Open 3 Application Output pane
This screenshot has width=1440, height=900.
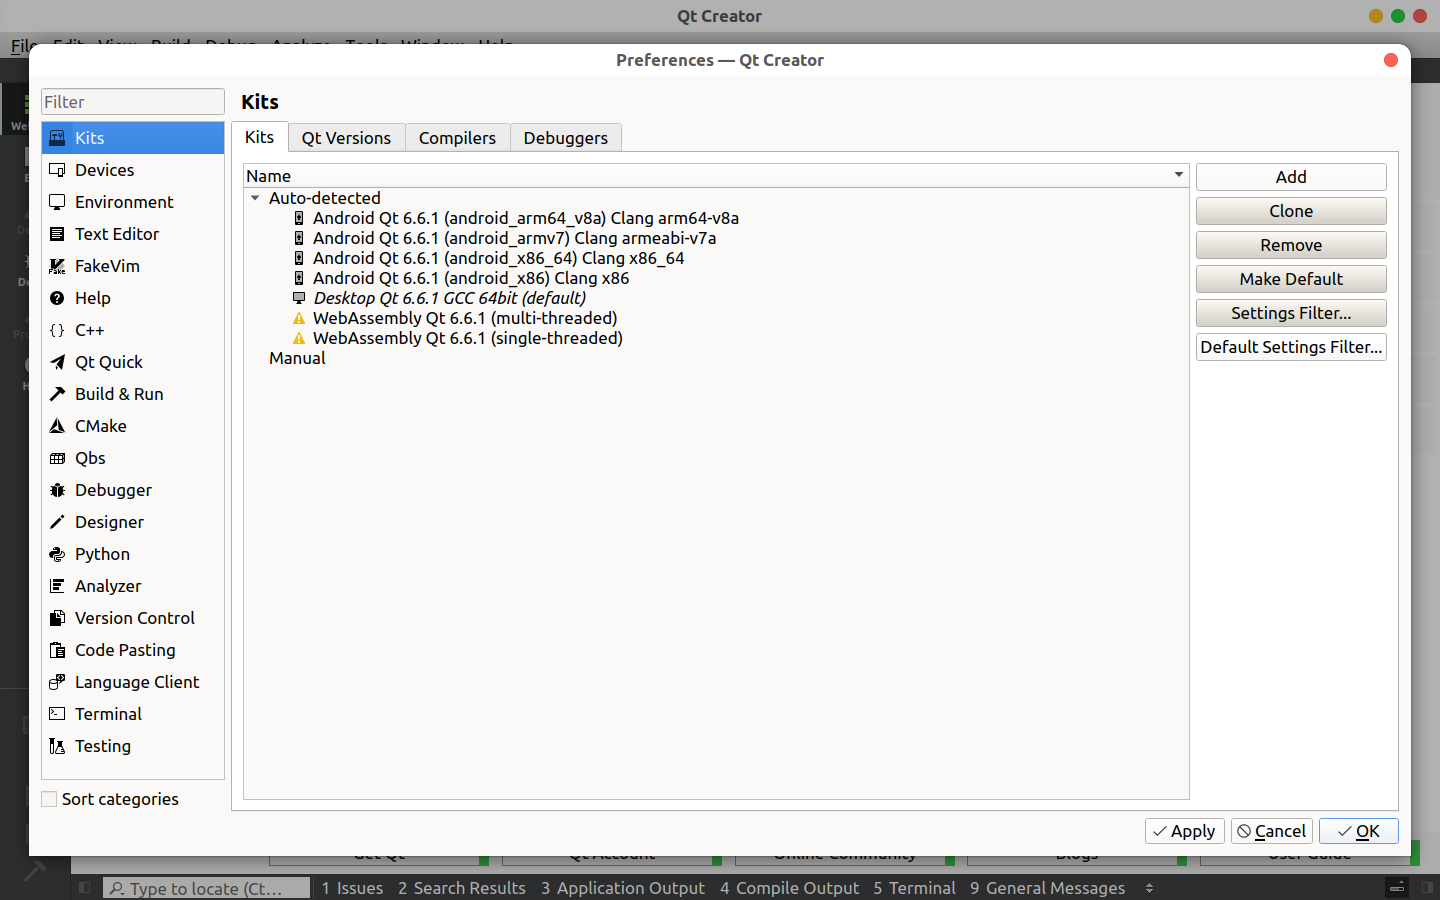(x=623, y=888)
